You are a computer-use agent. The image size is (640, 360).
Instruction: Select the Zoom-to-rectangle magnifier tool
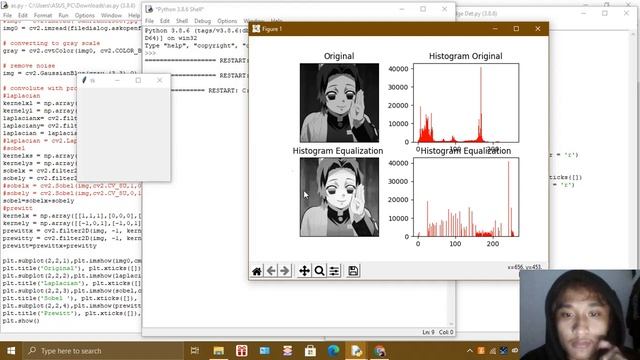319,271
